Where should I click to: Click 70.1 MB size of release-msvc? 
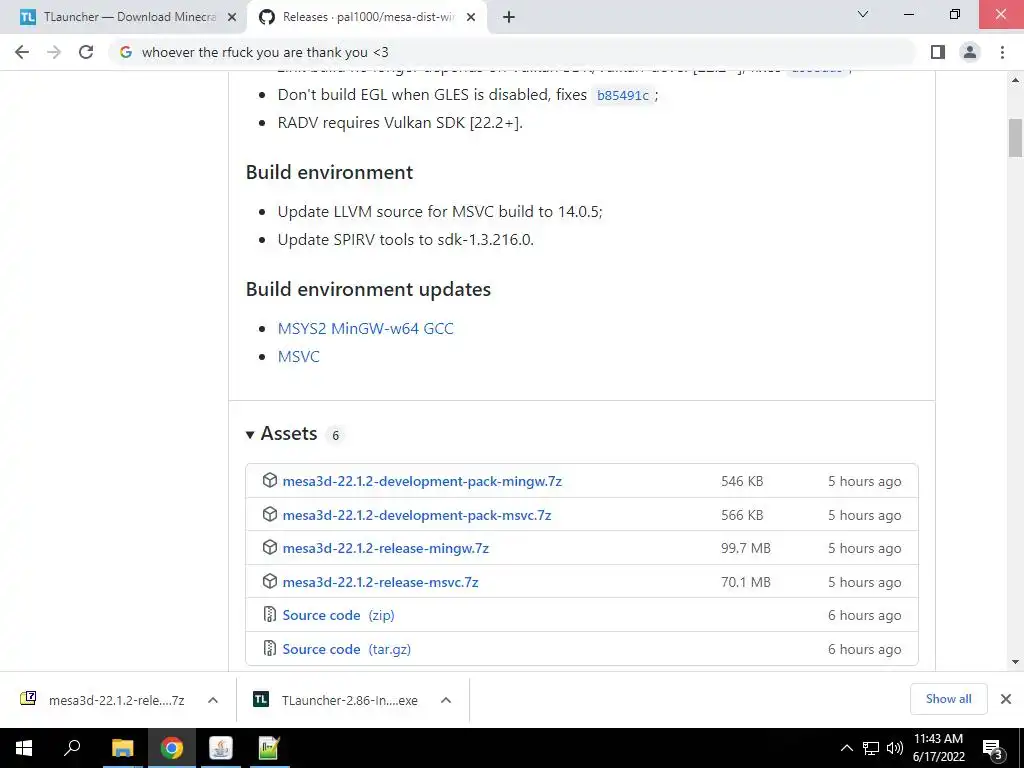pyautogui.click(x=746, y=583)
